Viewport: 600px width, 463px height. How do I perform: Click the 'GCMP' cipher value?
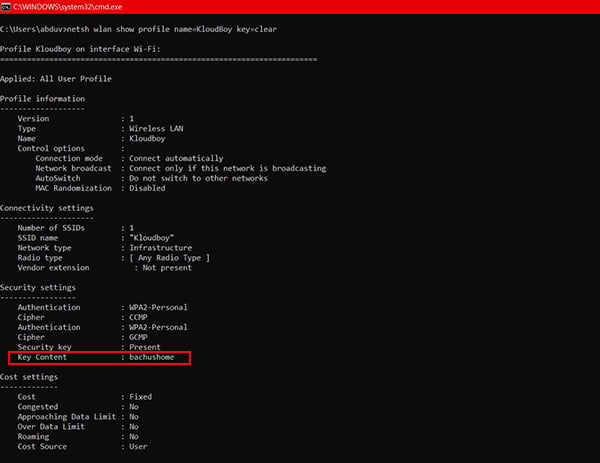tap(138, 337)
